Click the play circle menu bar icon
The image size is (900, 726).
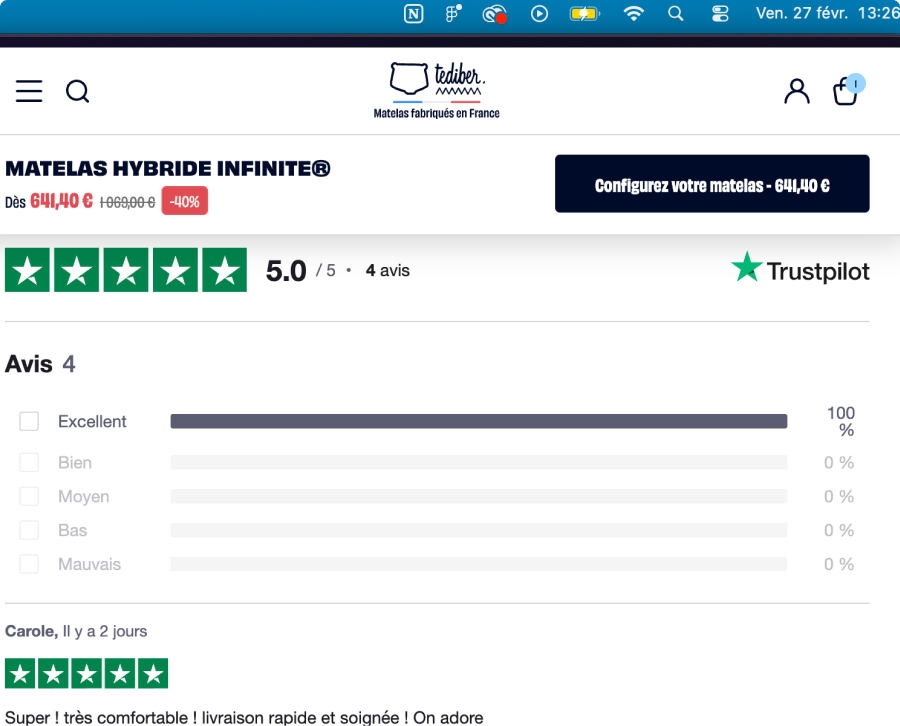[539, 13]
